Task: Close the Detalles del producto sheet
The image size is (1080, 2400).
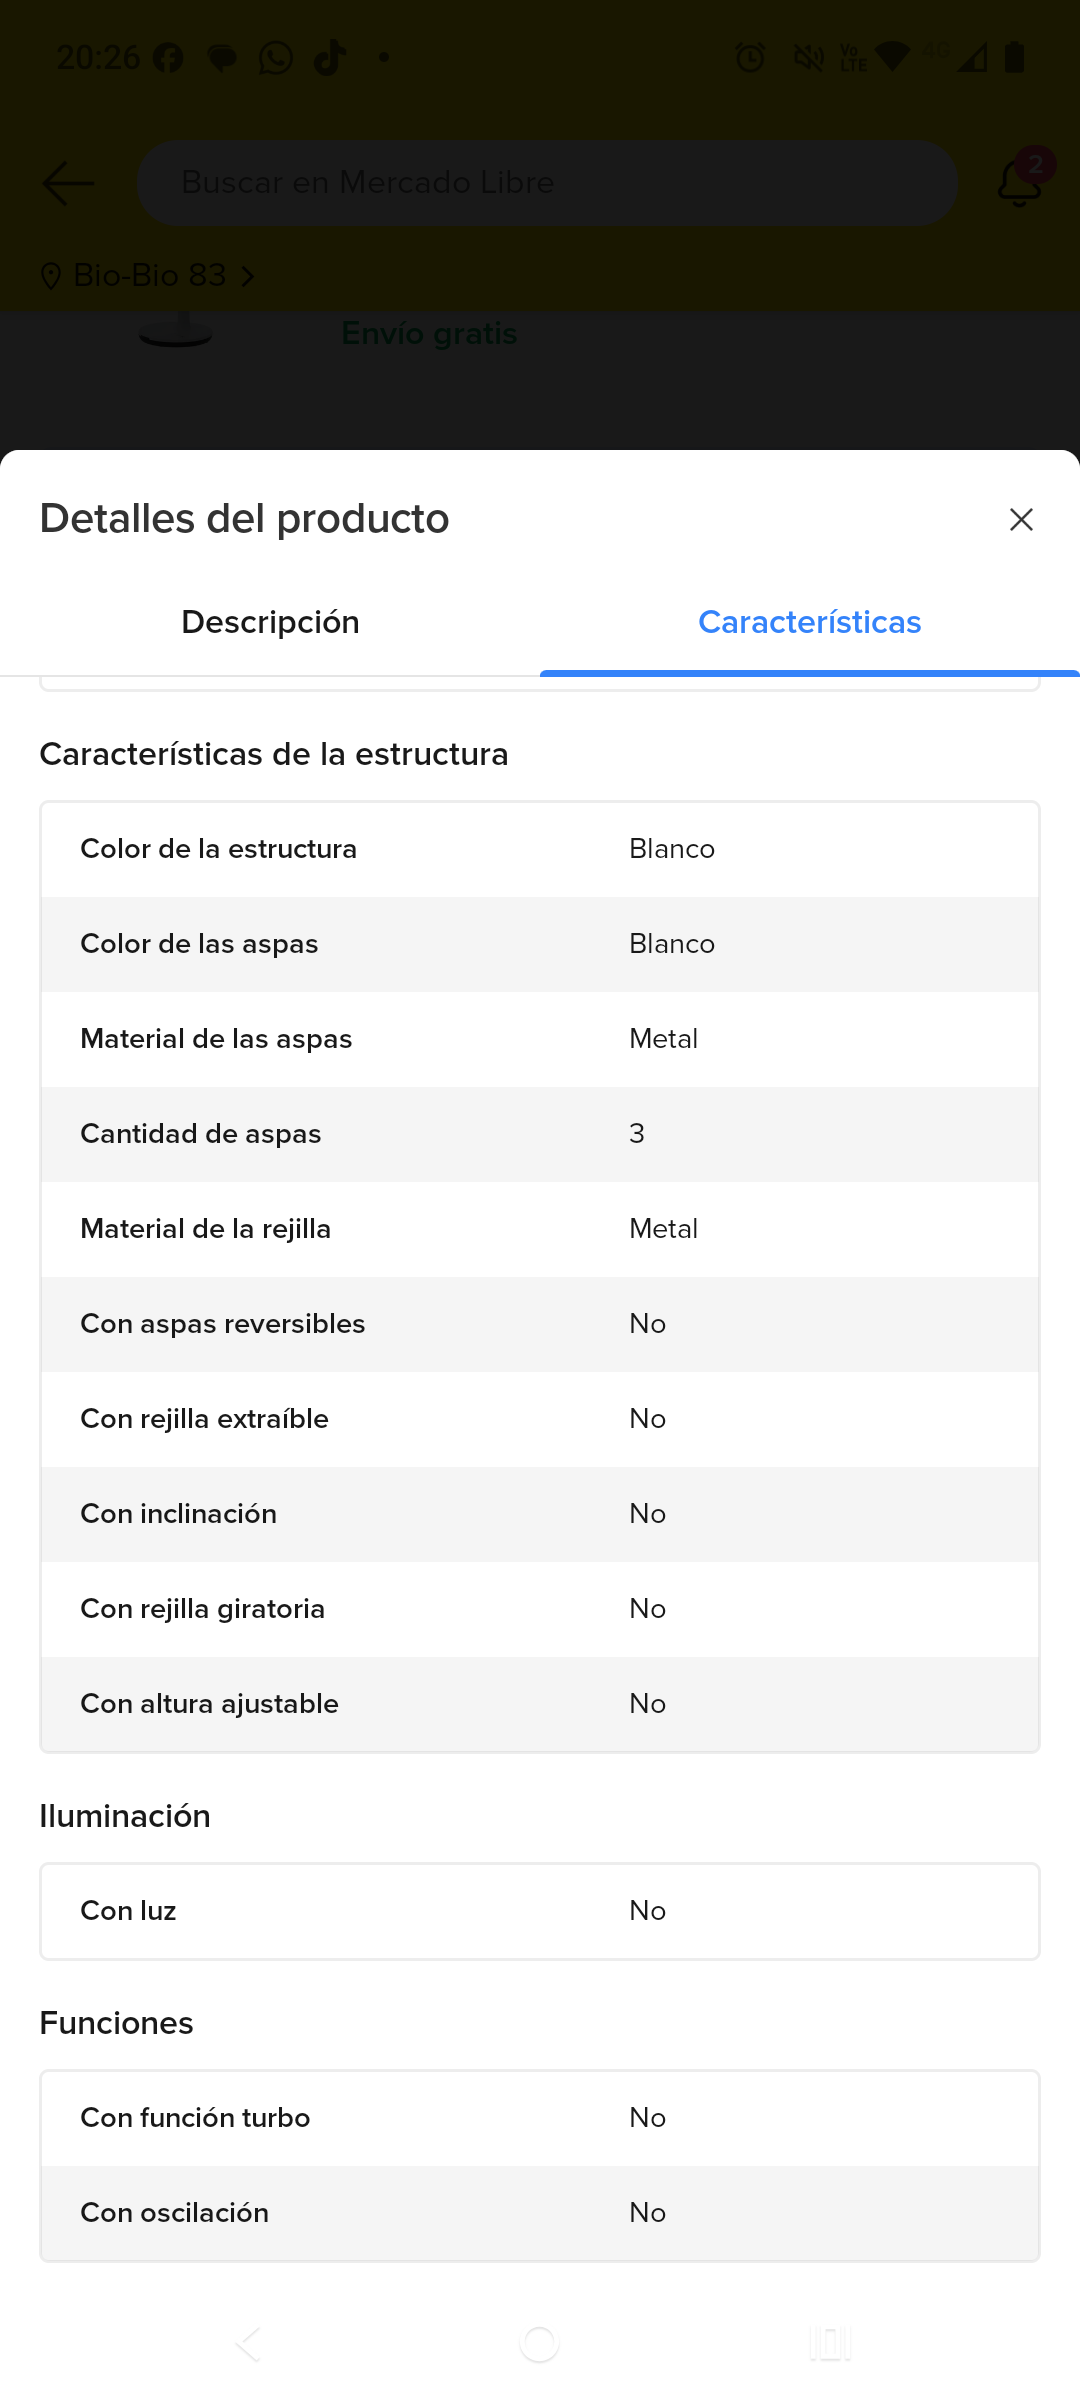Action: pyautogui.click(x=1021, y=520)
